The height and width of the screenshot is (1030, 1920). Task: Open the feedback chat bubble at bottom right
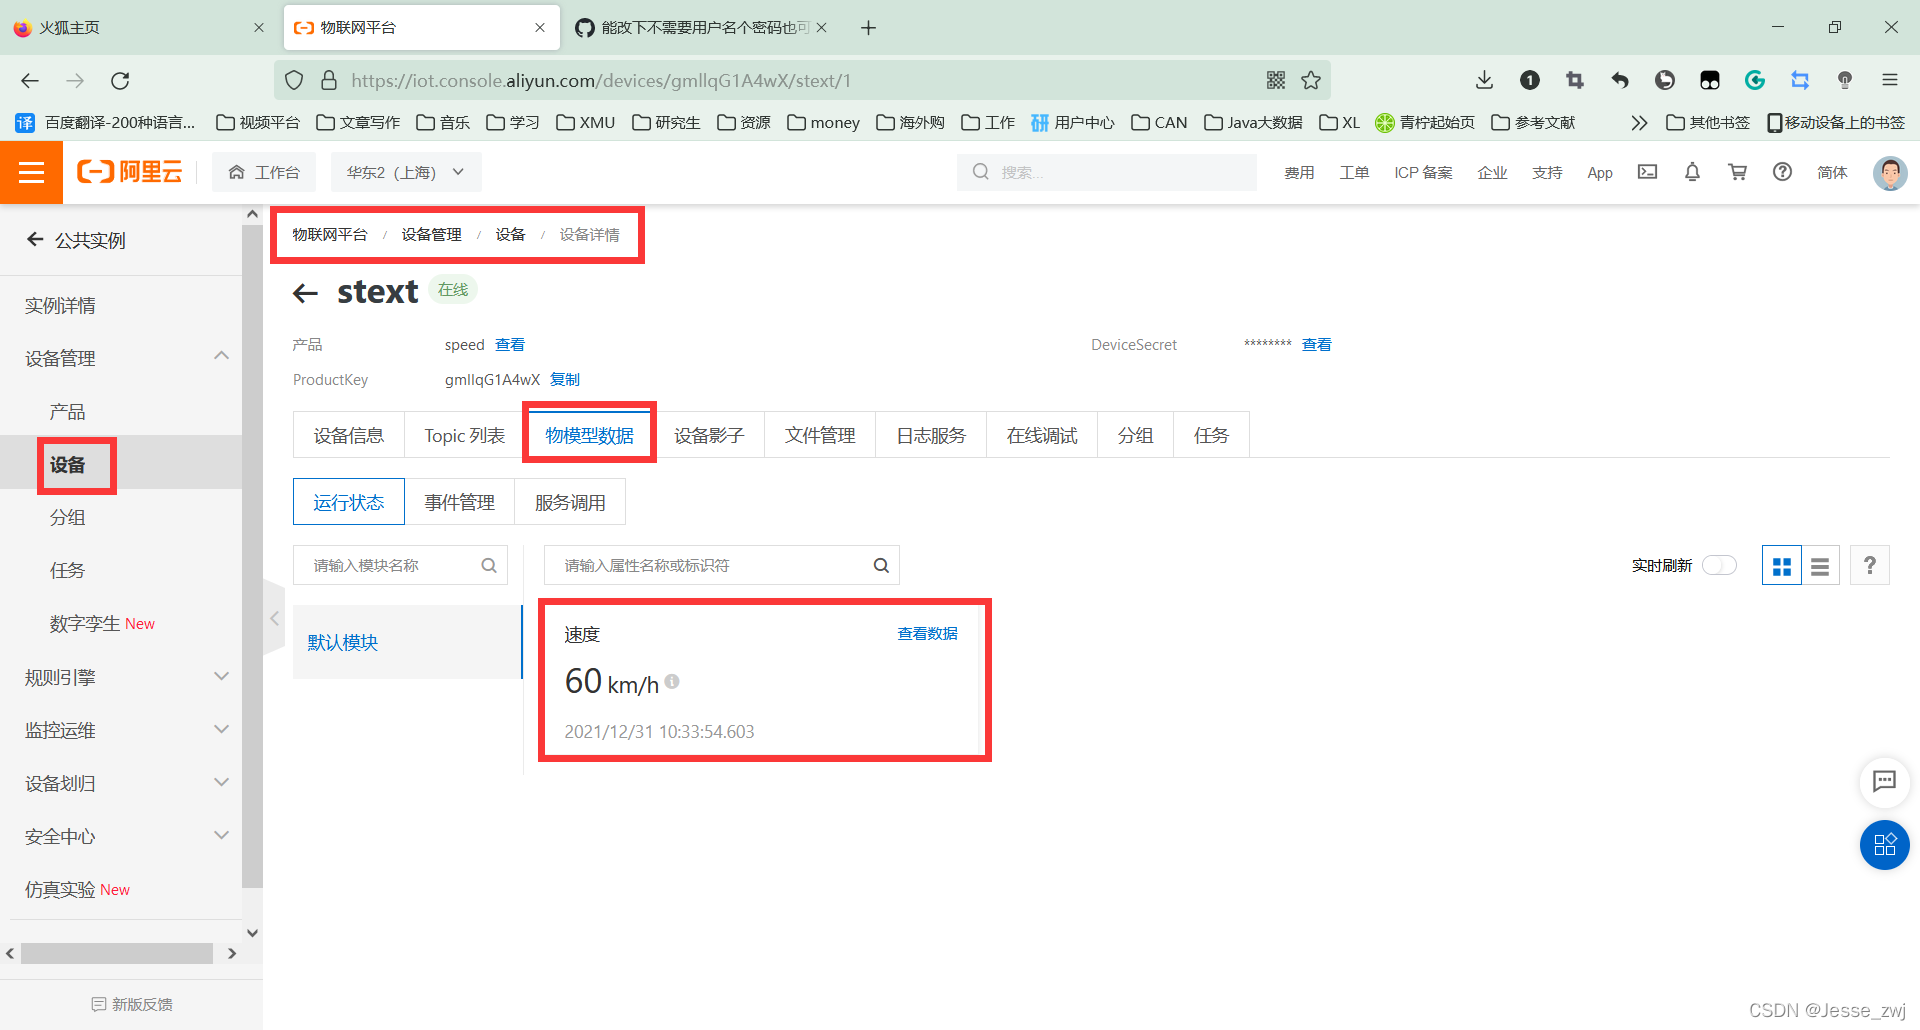[1884, 783]
